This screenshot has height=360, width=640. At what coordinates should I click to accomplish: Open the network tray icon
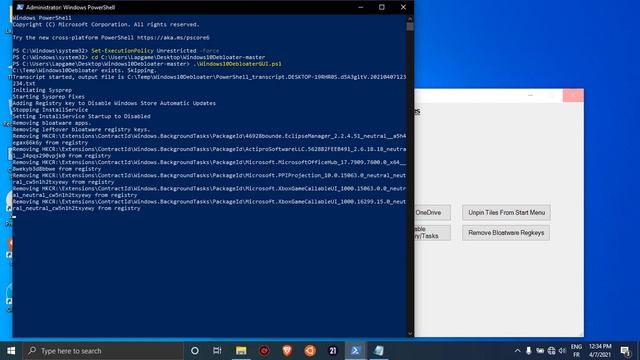point(551,351)
